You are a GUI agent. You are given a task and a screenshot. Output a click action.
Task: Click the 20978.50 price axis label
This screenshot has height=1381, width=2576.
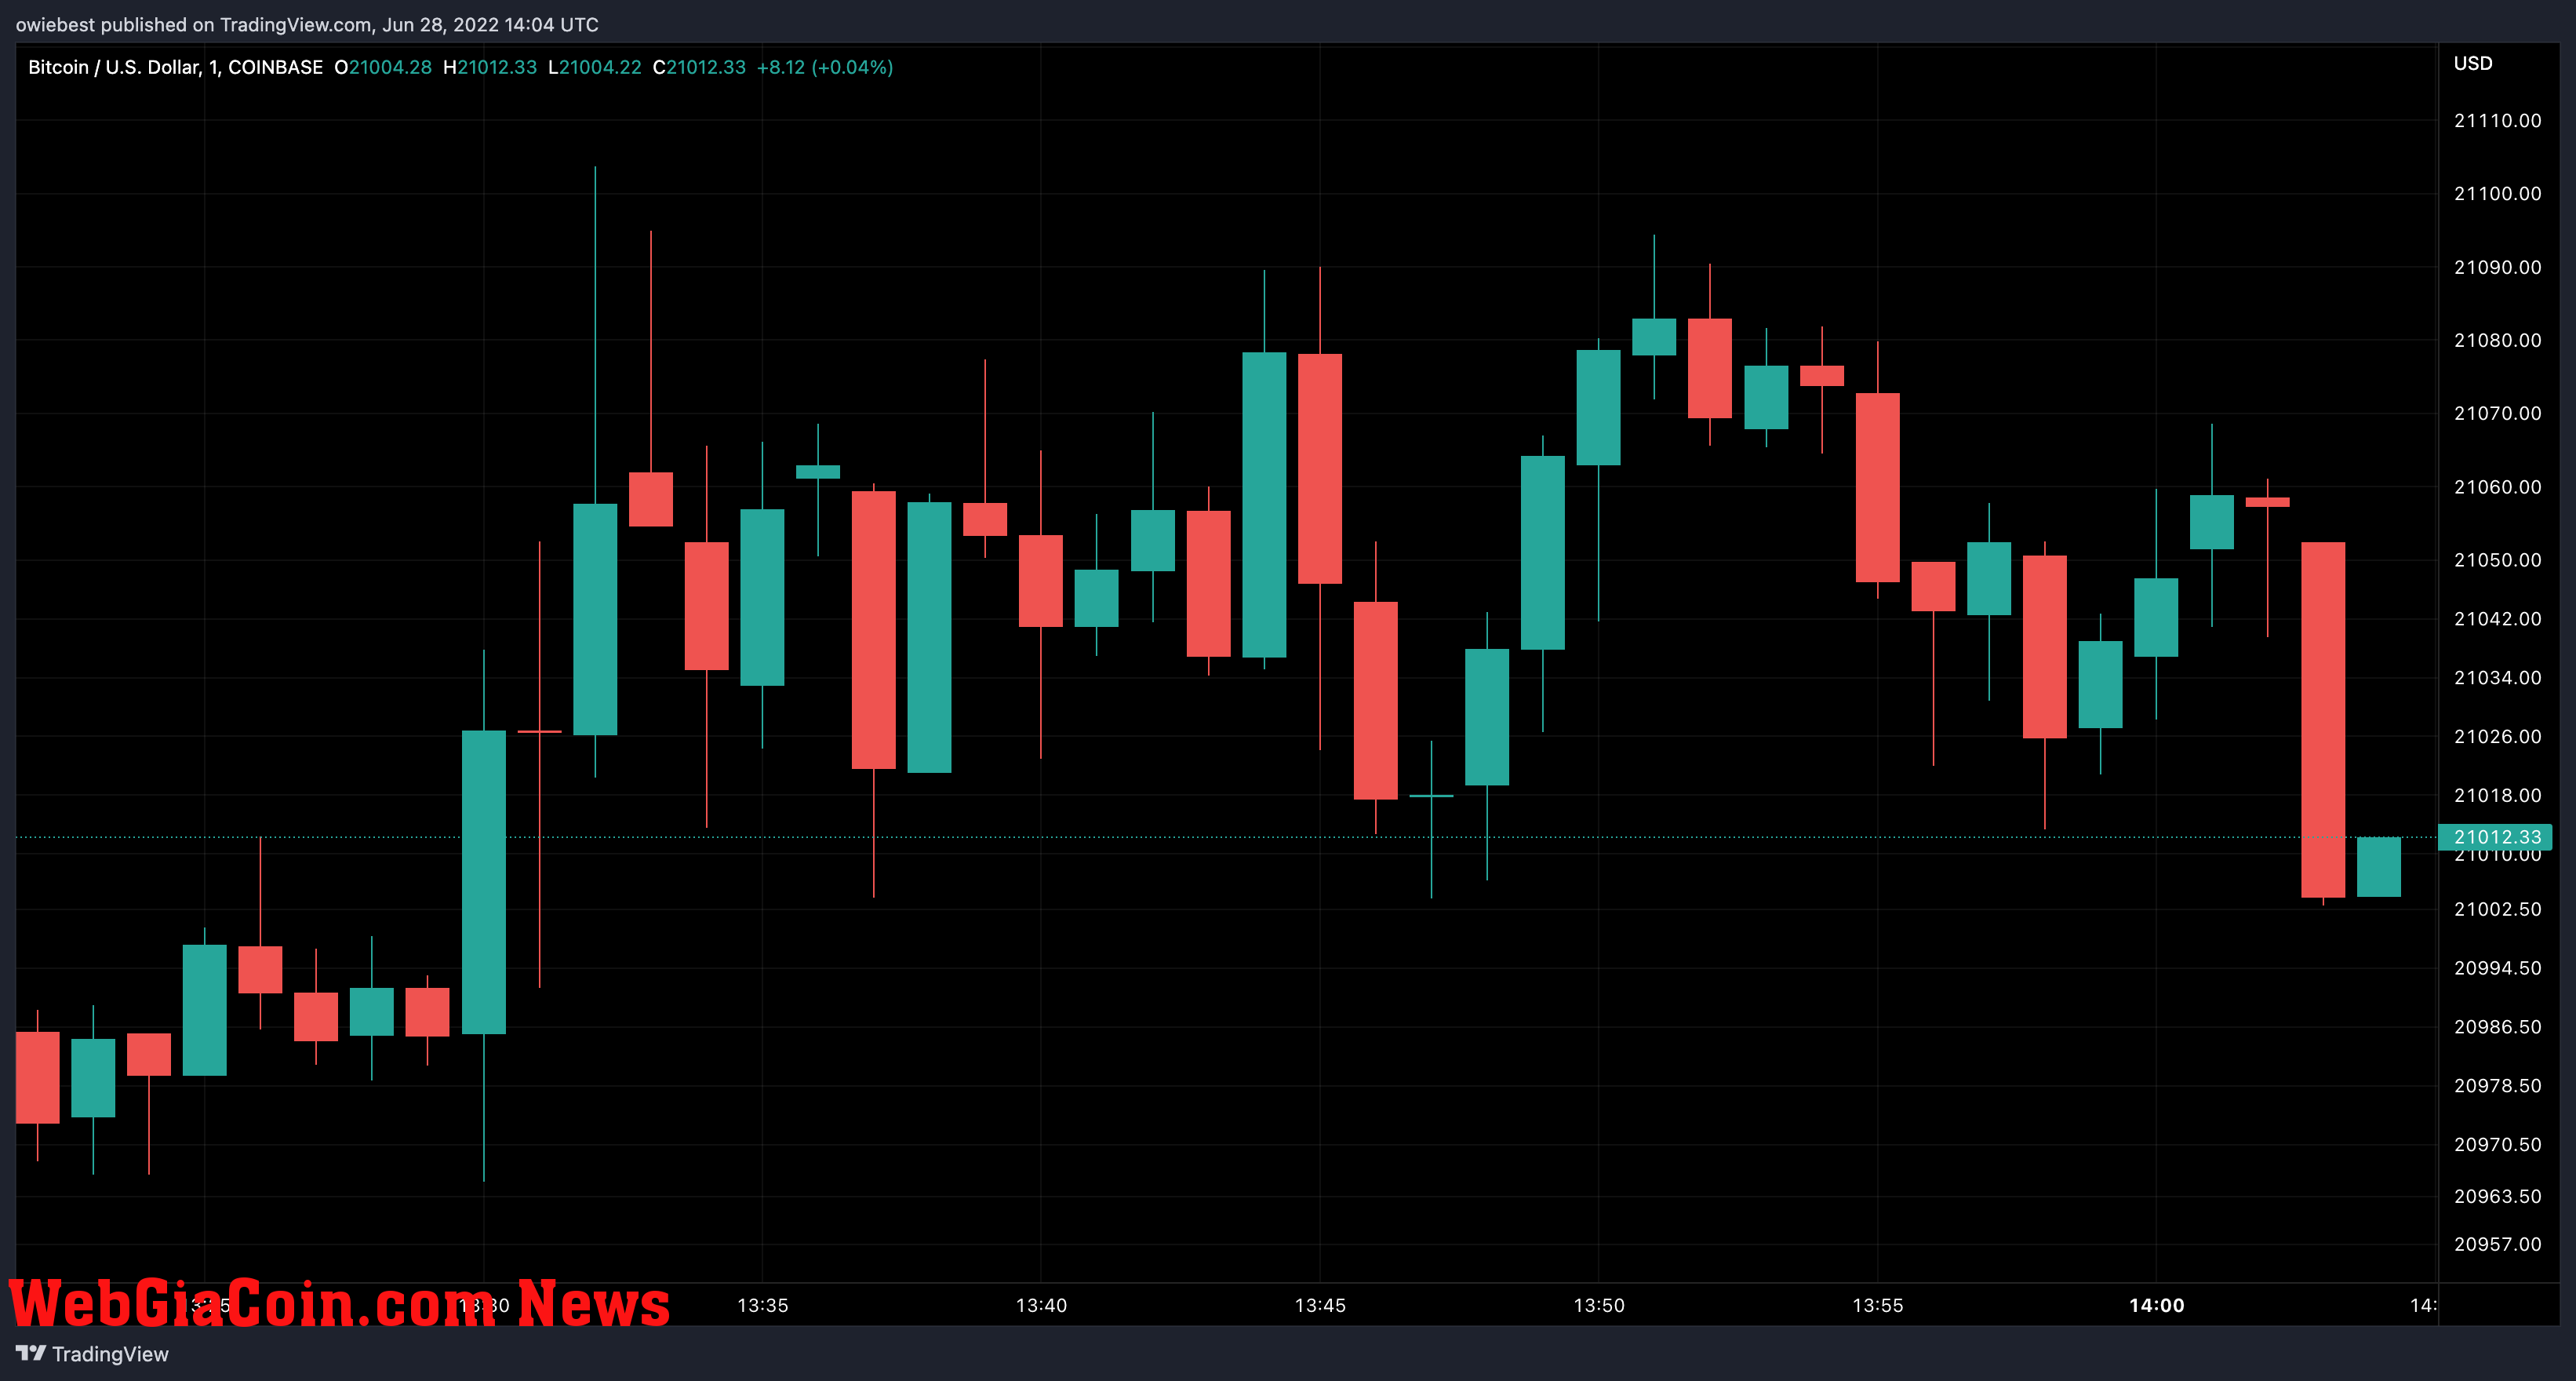pos(2497,1085)
